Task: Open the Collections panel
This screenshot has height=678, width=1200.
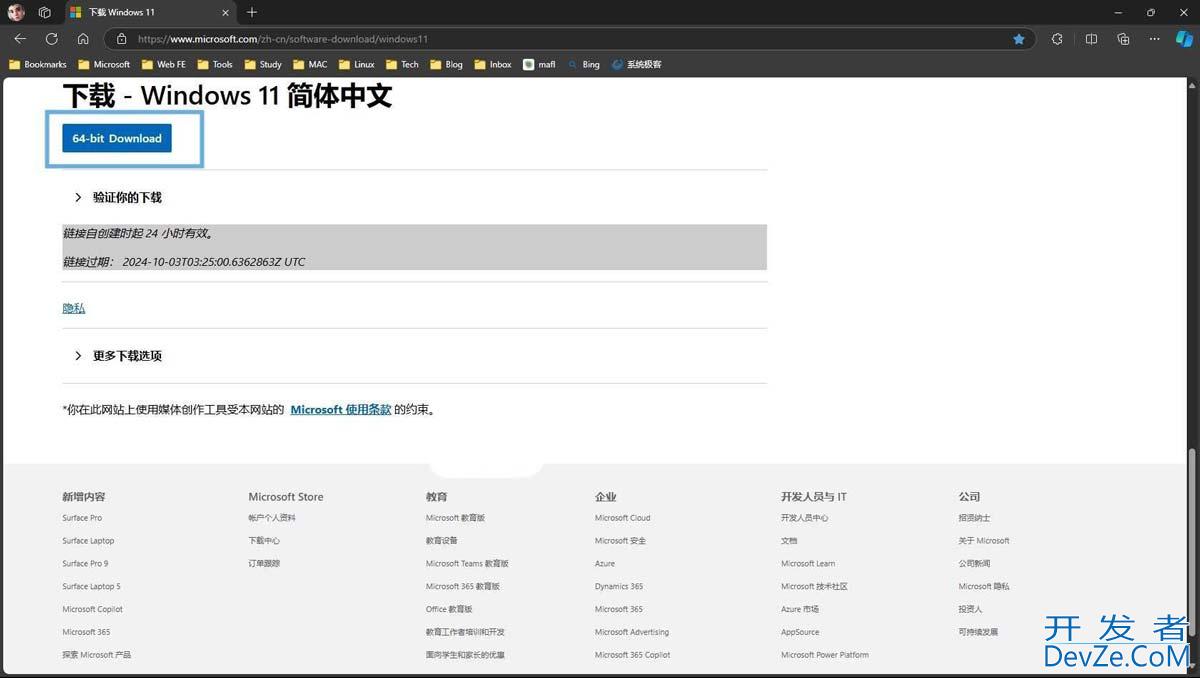Action: (1123, 39)
